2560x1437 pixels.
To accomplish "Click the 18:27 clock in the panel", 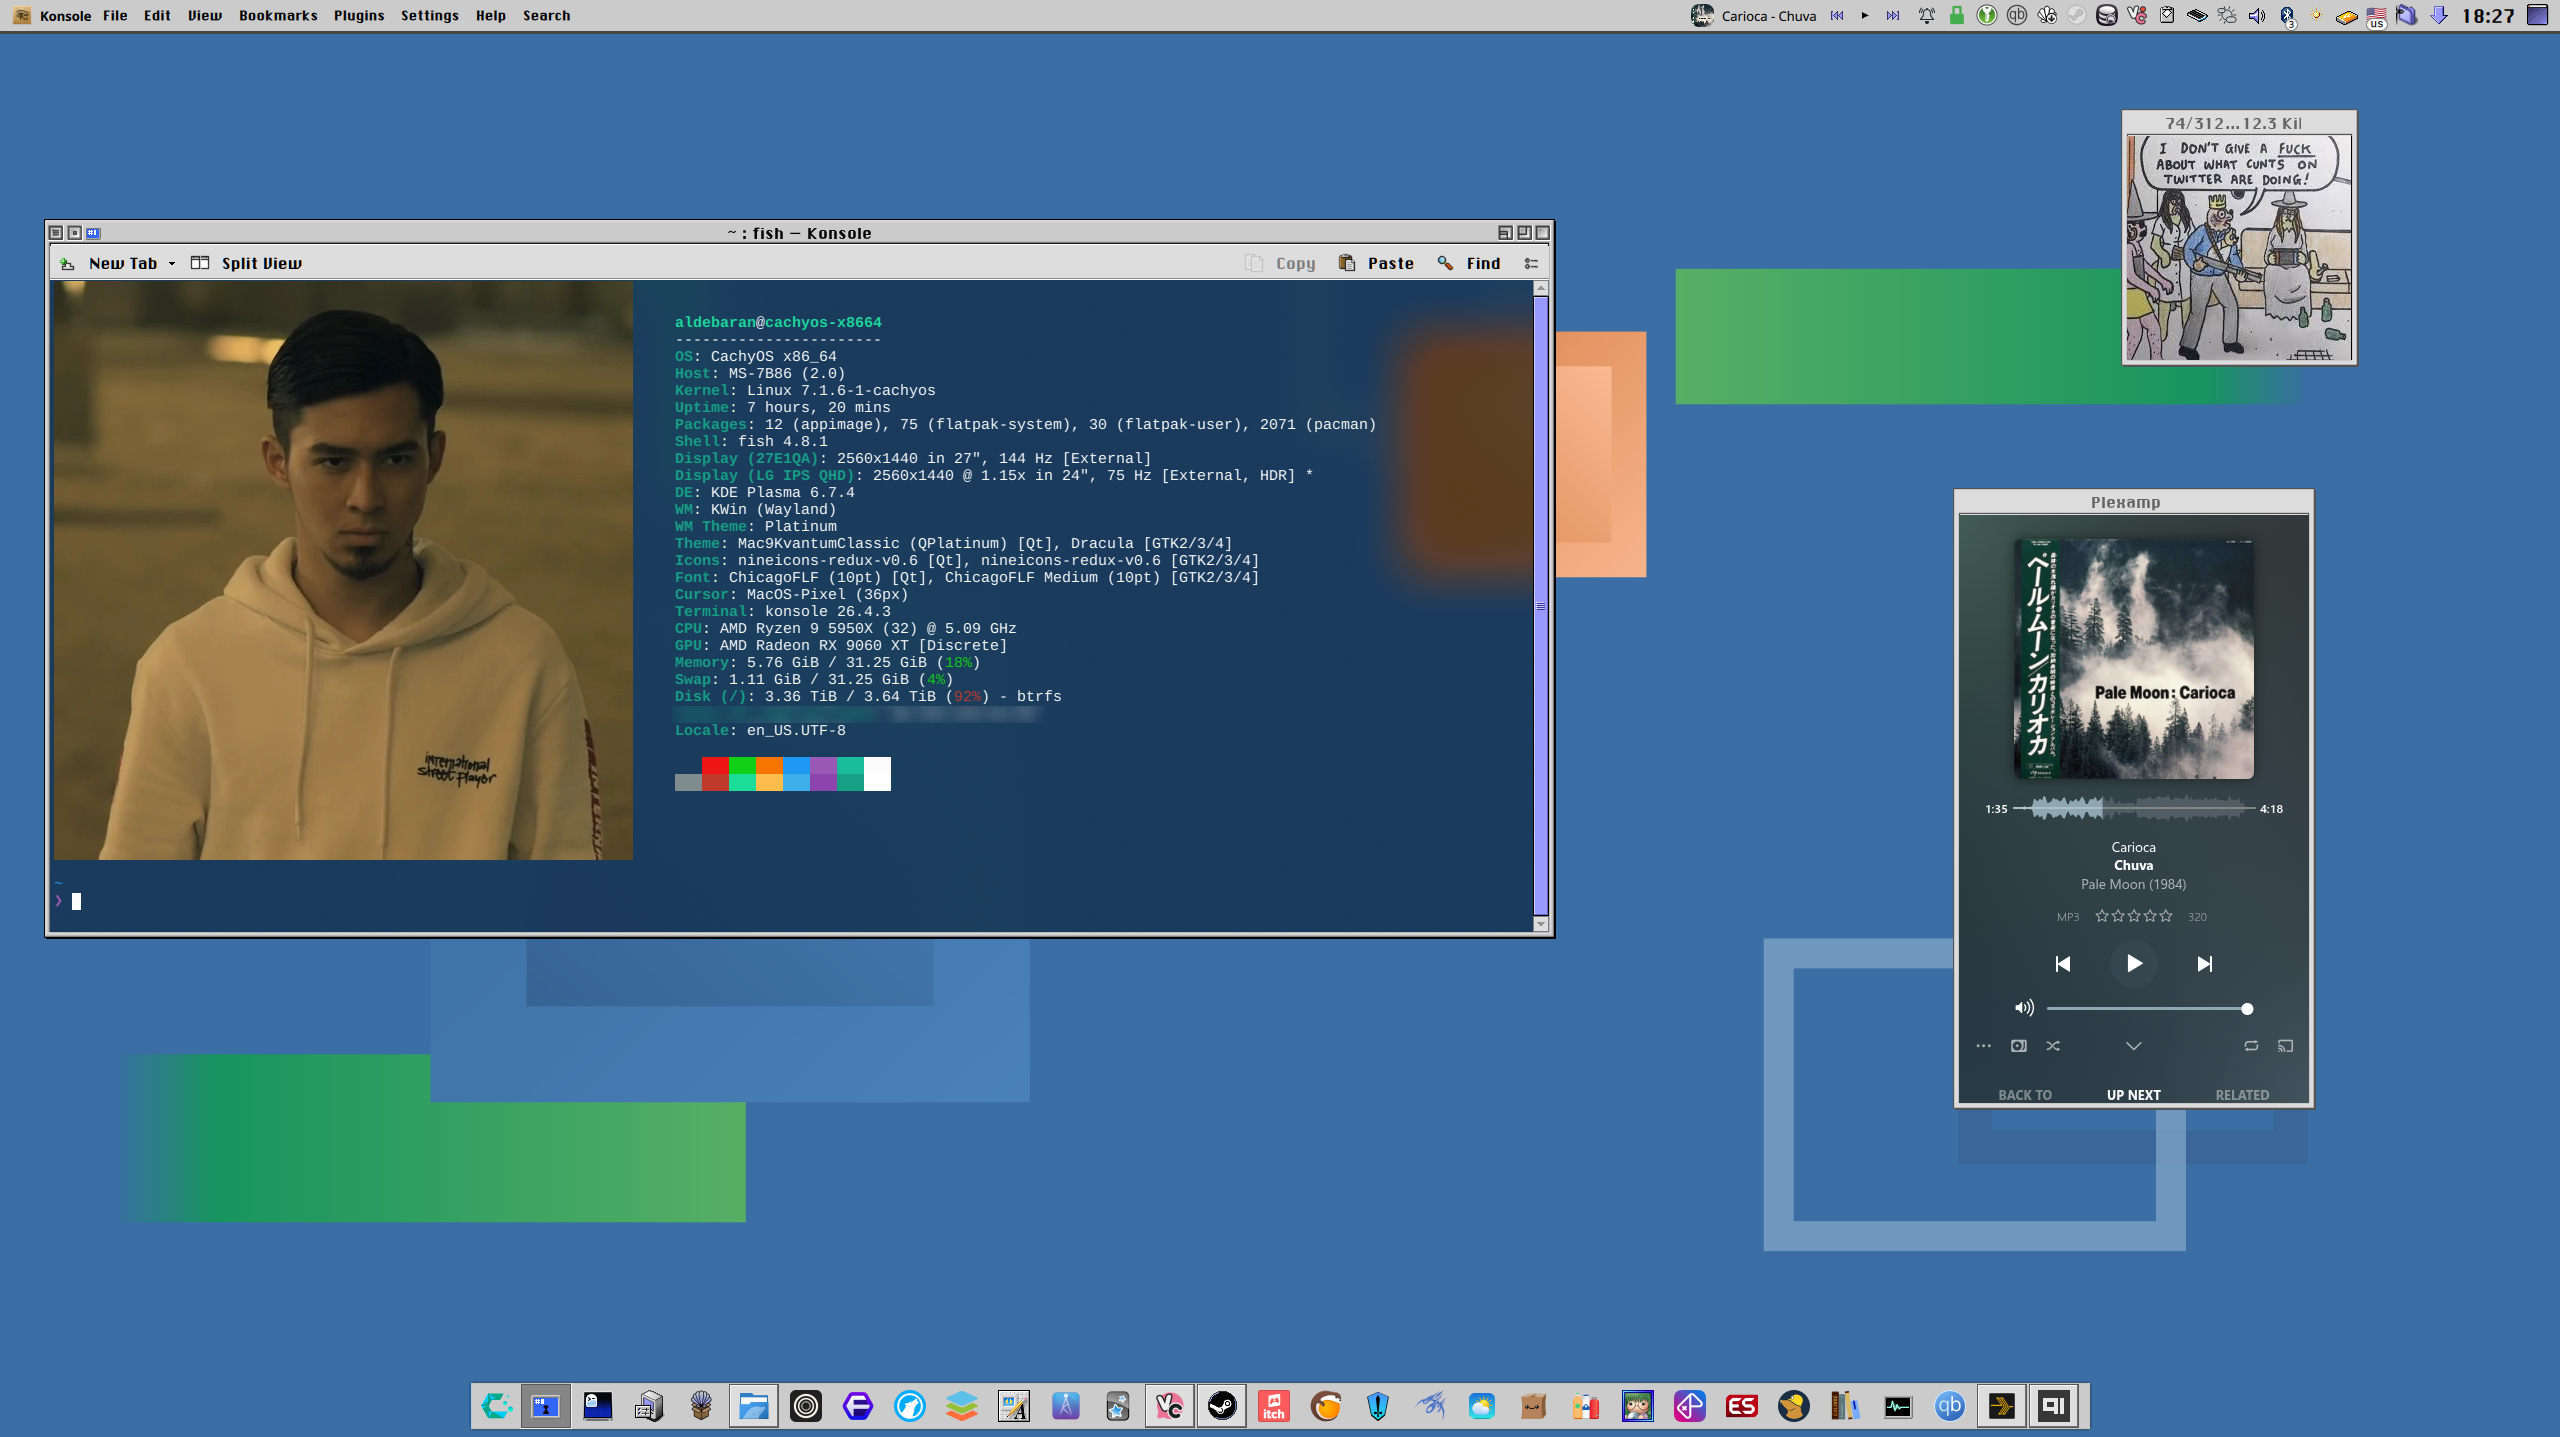I will pyautogui.click(x=2488, y=16).
